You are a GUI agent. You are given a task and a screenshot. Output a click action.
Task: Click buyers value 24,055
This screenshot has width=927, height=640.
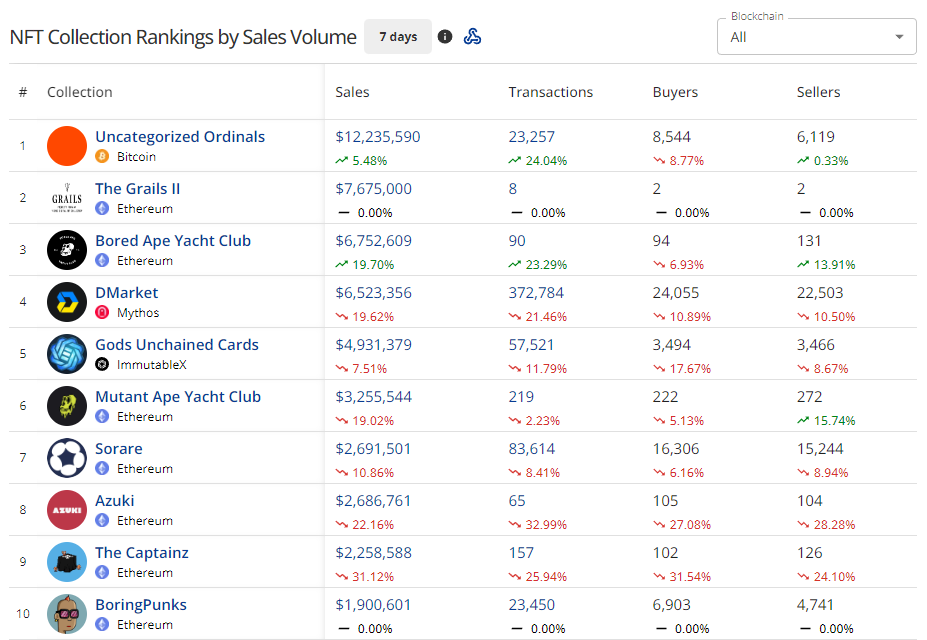(676, 293)
